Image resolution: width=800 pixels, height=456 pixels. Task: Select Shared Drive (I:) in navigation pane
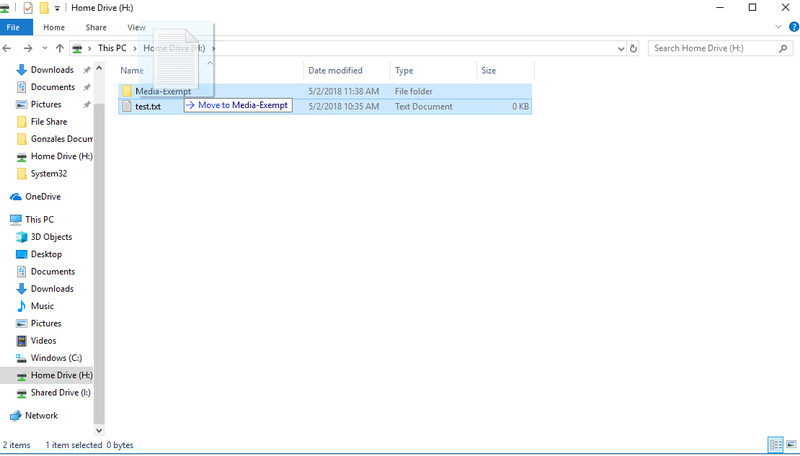(60, 393)
